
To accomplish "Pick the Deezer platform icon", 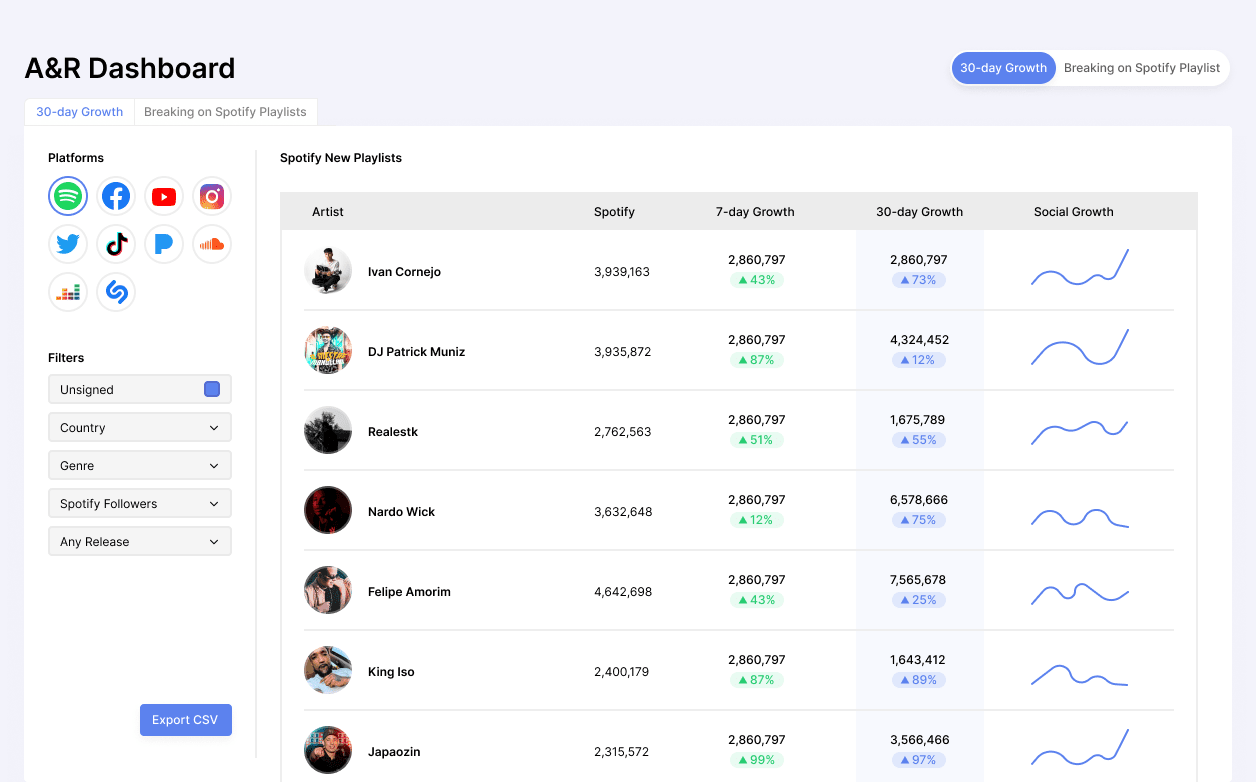I will pyautogui.click(x=68, y=292).
